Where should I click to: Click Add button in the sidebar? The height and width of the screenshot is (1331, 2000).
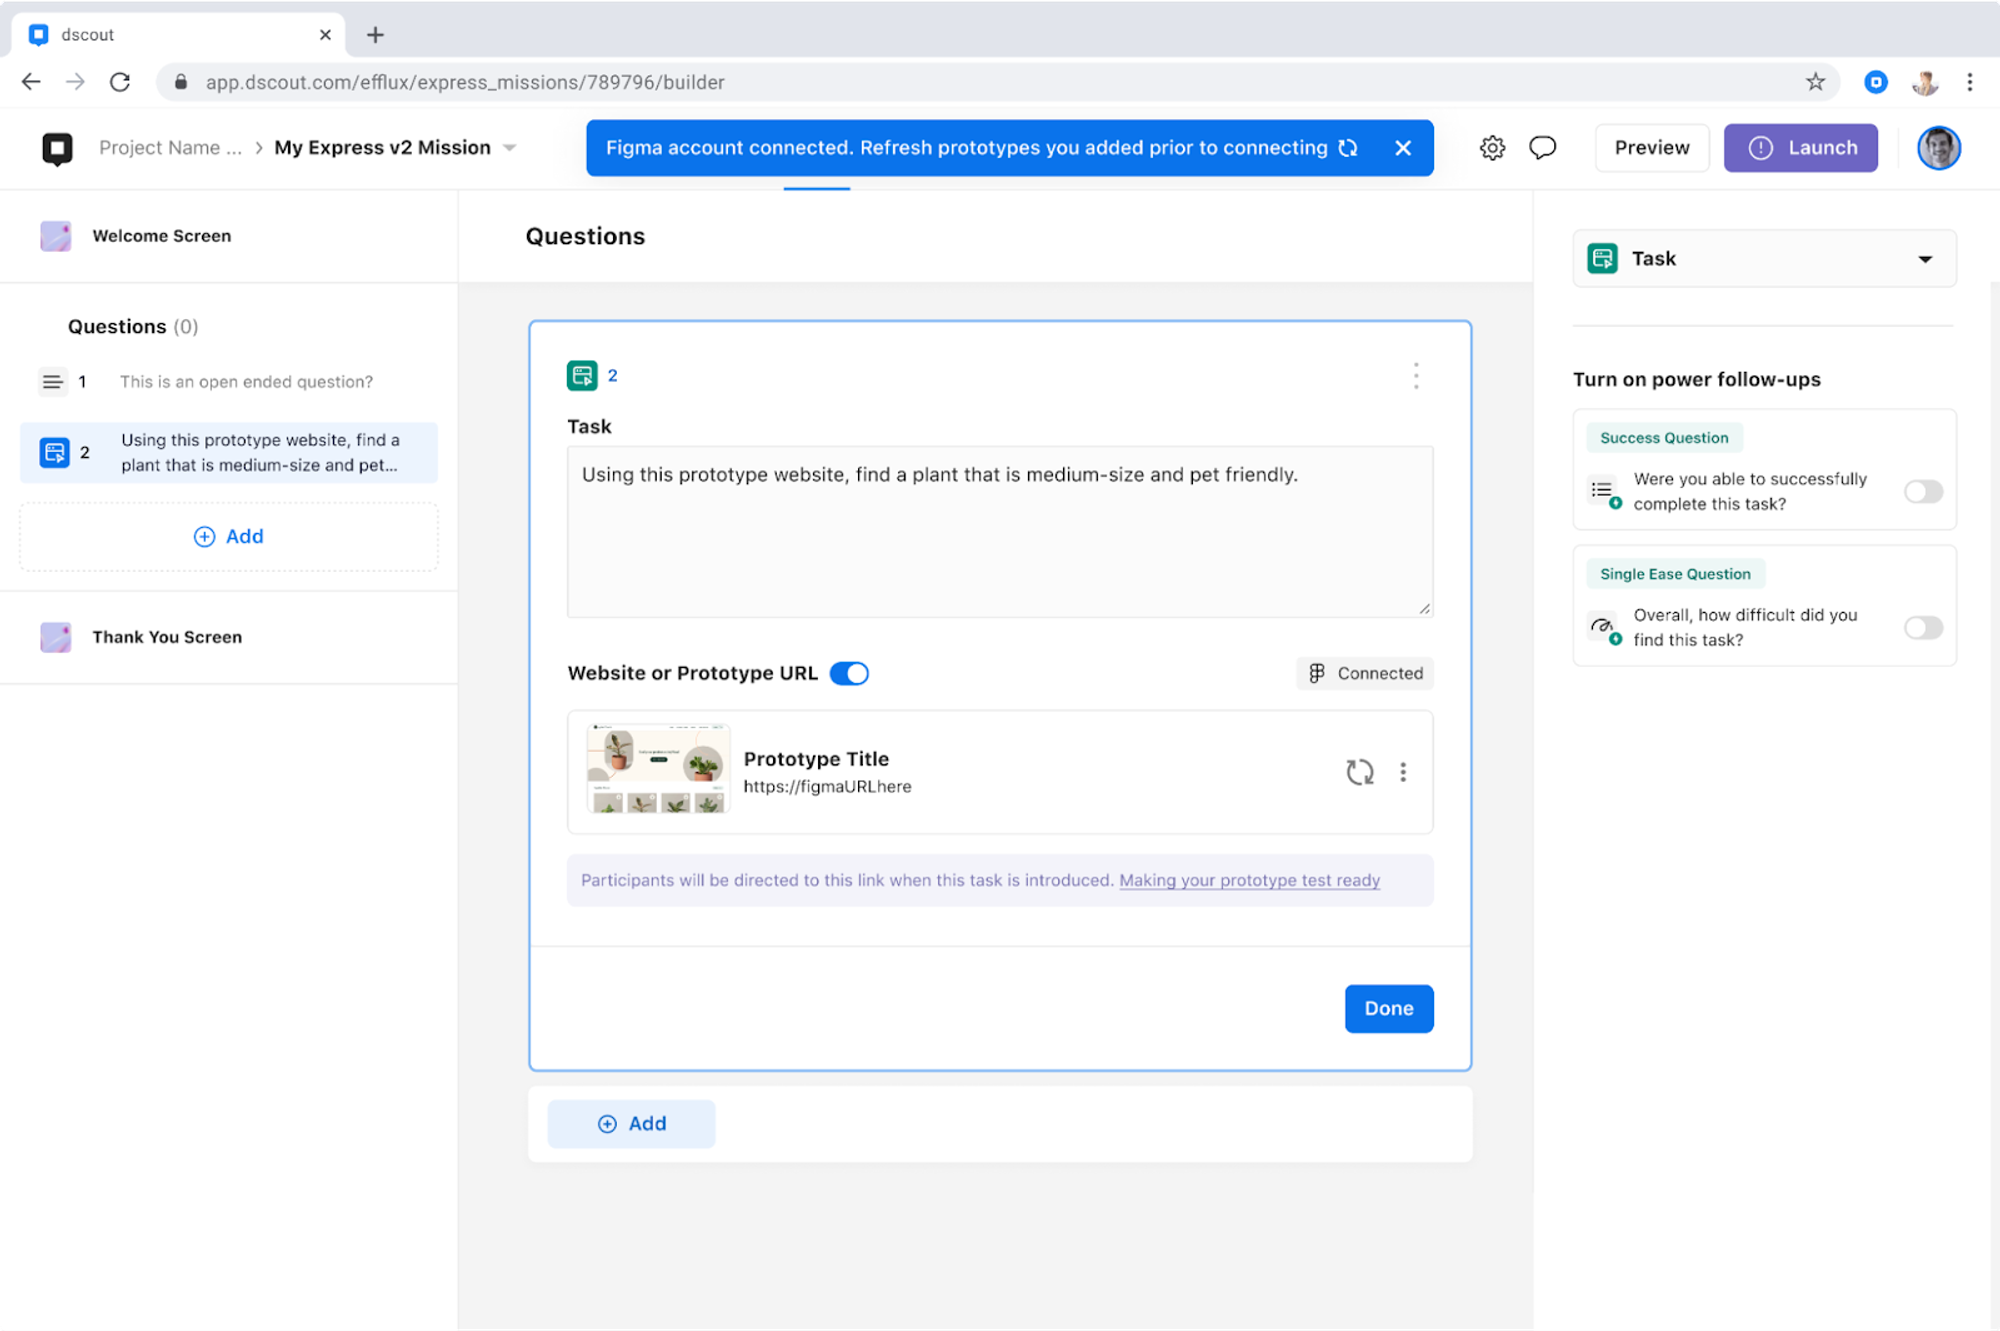click(x=229, y=537)
